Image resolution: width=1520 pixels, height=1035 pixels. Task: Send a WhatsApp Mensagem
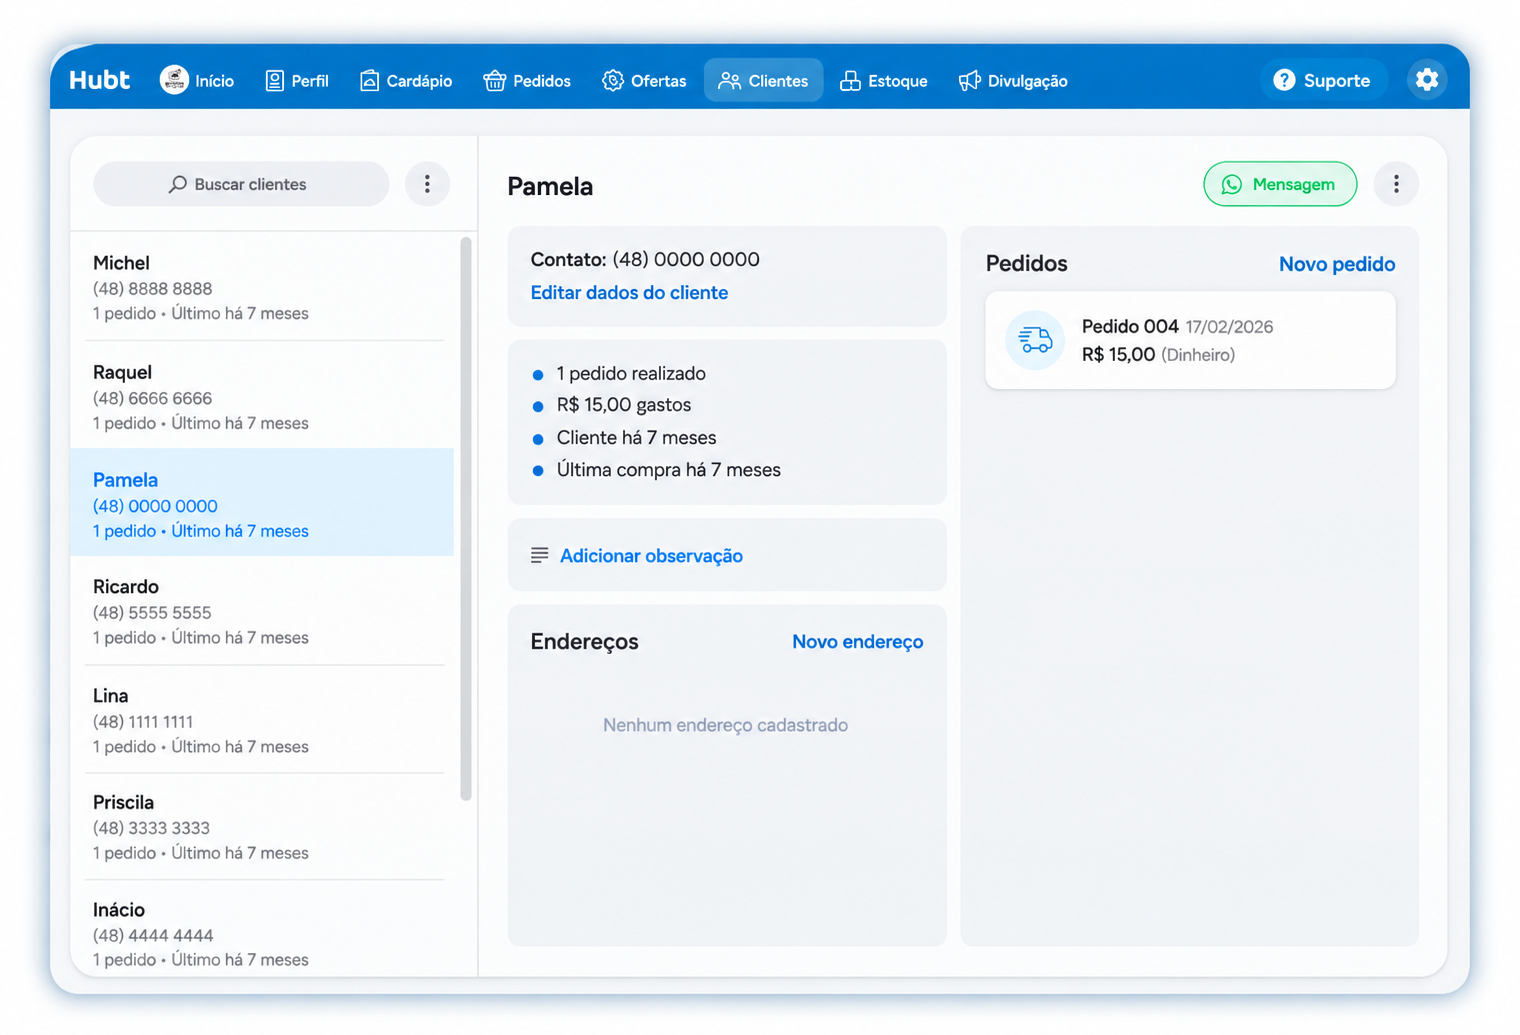click(1280, 184)
